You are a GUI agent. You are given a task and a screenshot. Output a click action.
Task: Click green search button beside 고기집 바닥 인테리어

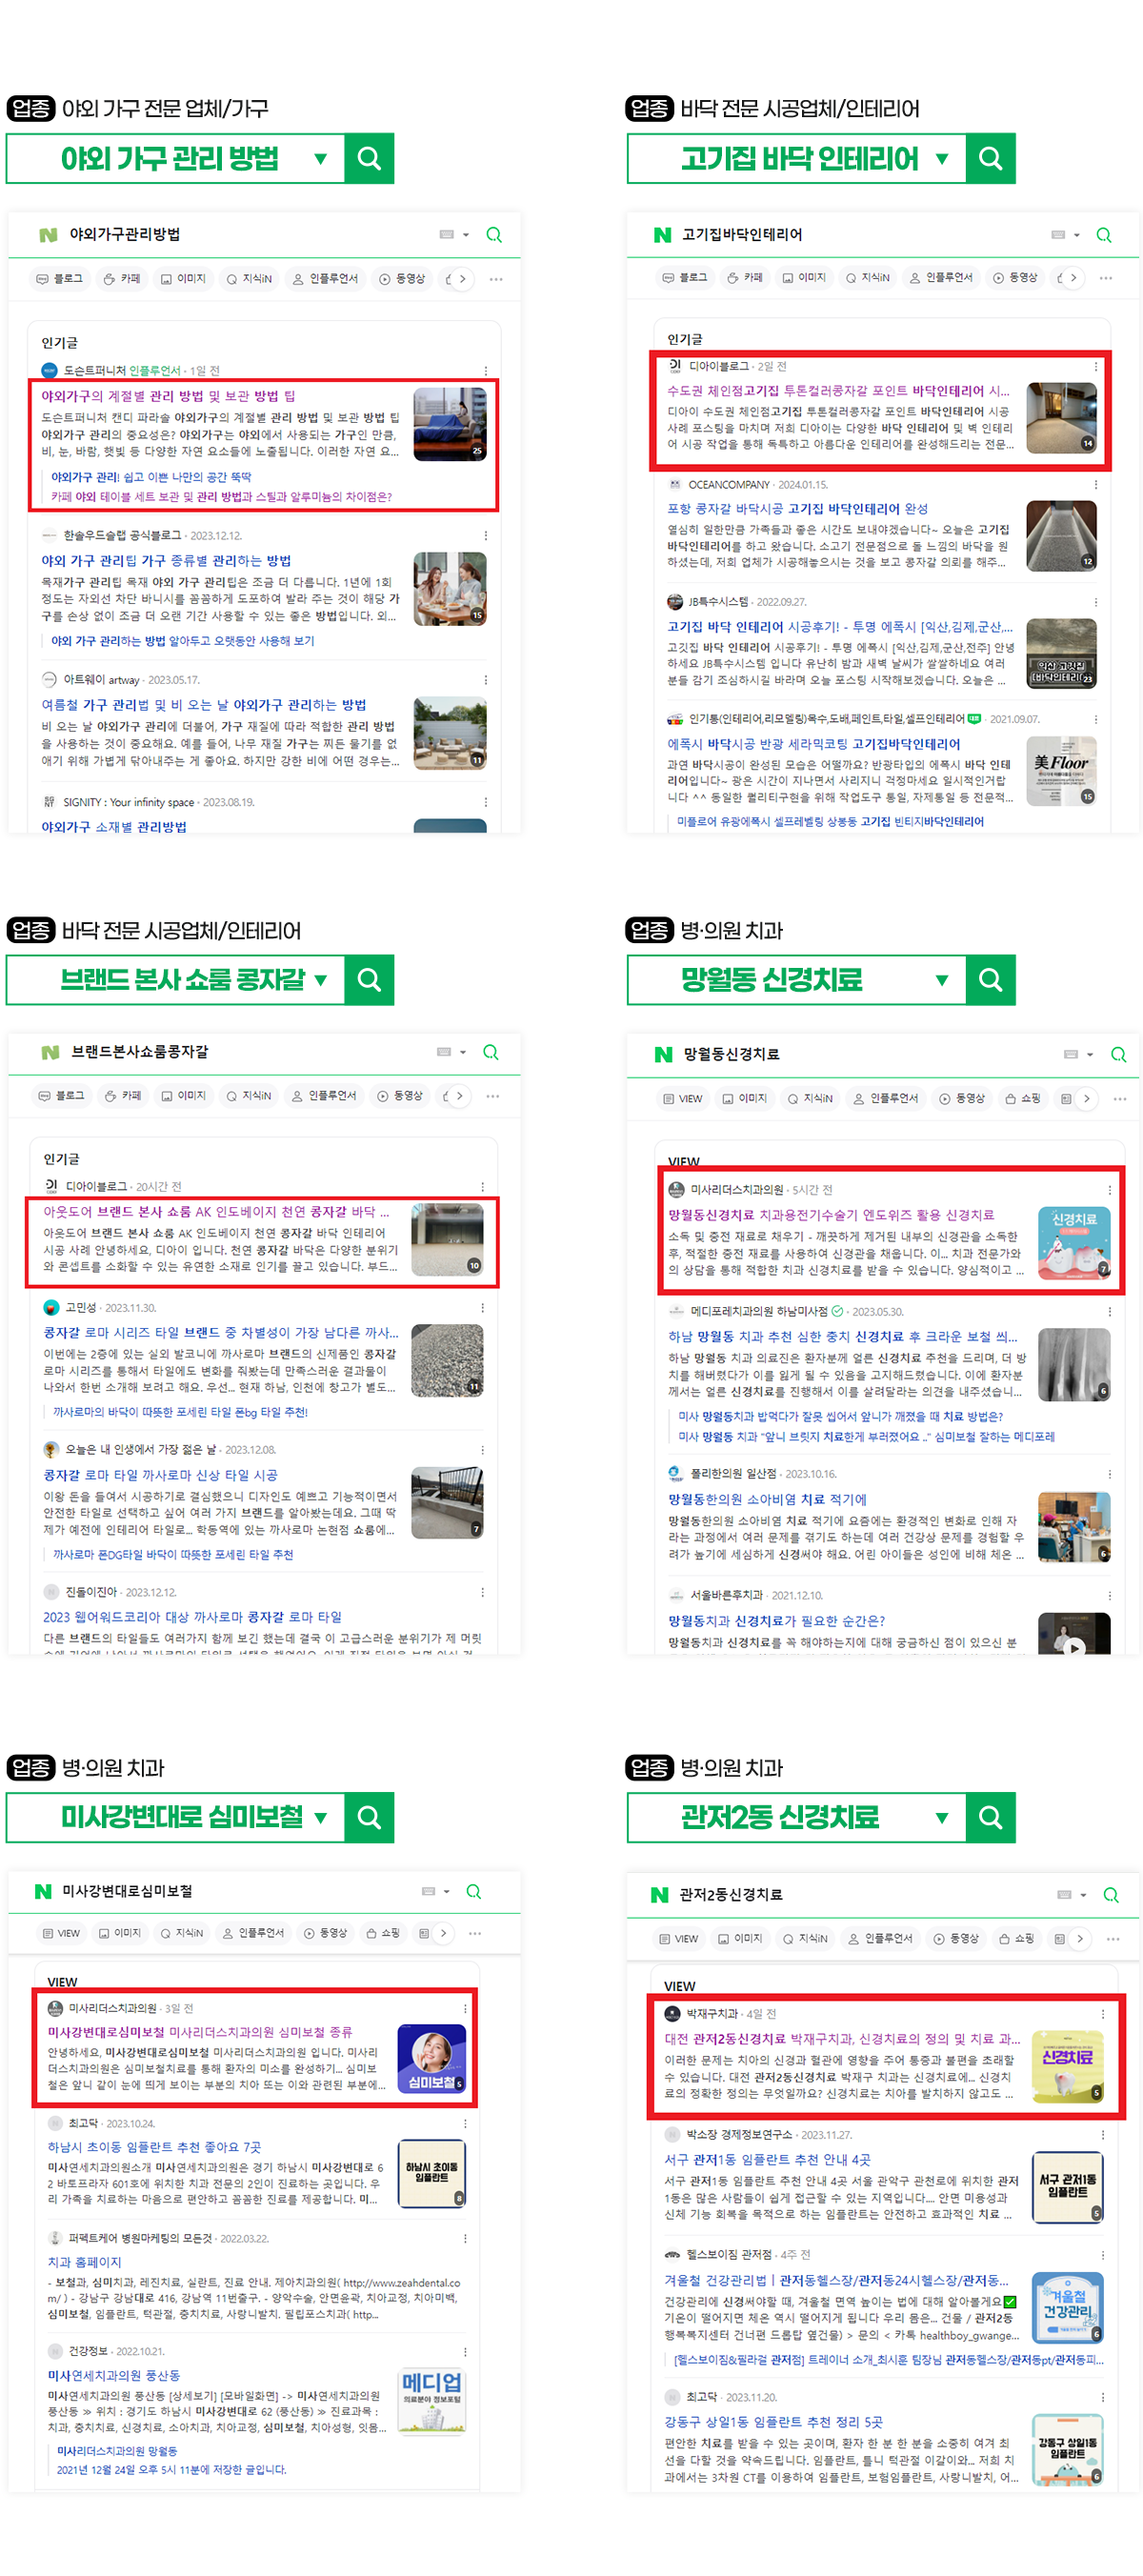pos(990,158)
